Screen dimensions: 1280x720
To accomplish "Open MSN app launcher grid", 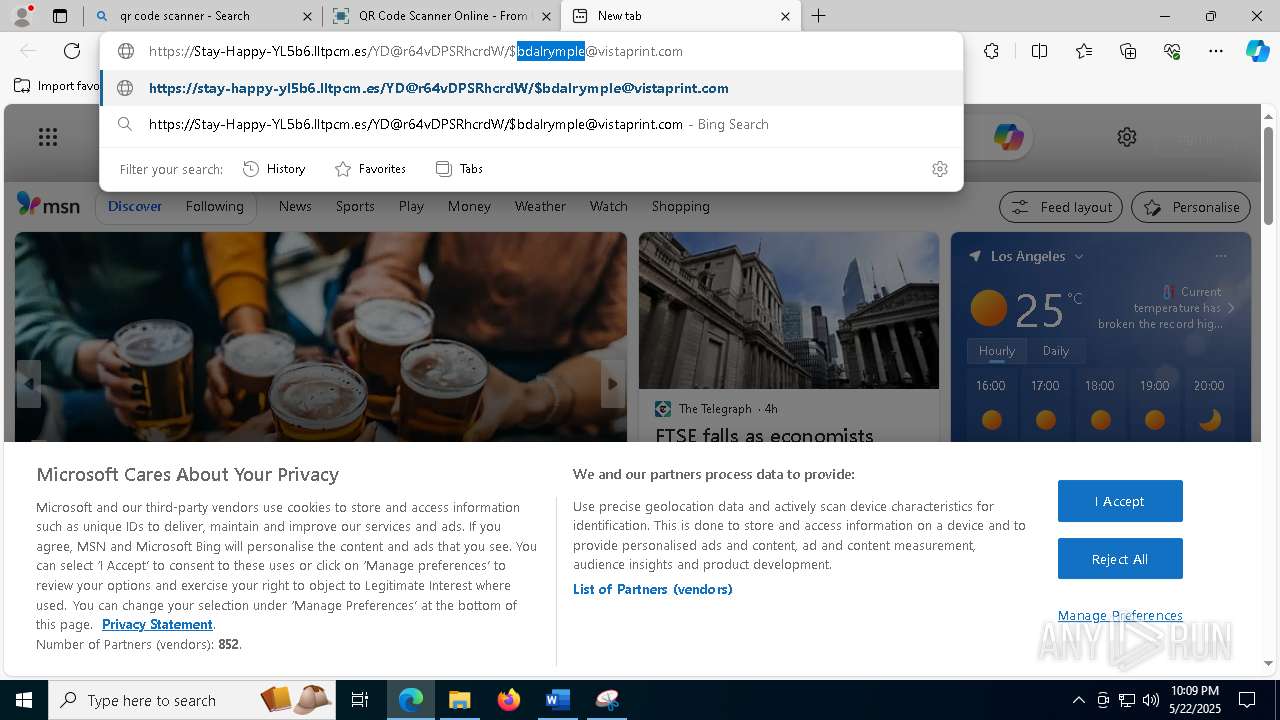I will coord(48,137).
